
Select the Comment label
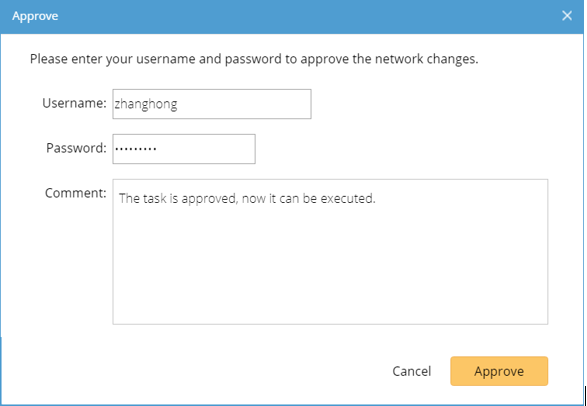click(76, 193)
